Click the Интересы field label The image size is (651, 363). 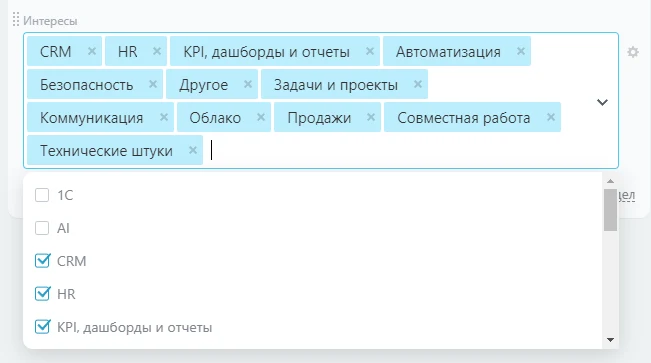click(x=50, y=21)
